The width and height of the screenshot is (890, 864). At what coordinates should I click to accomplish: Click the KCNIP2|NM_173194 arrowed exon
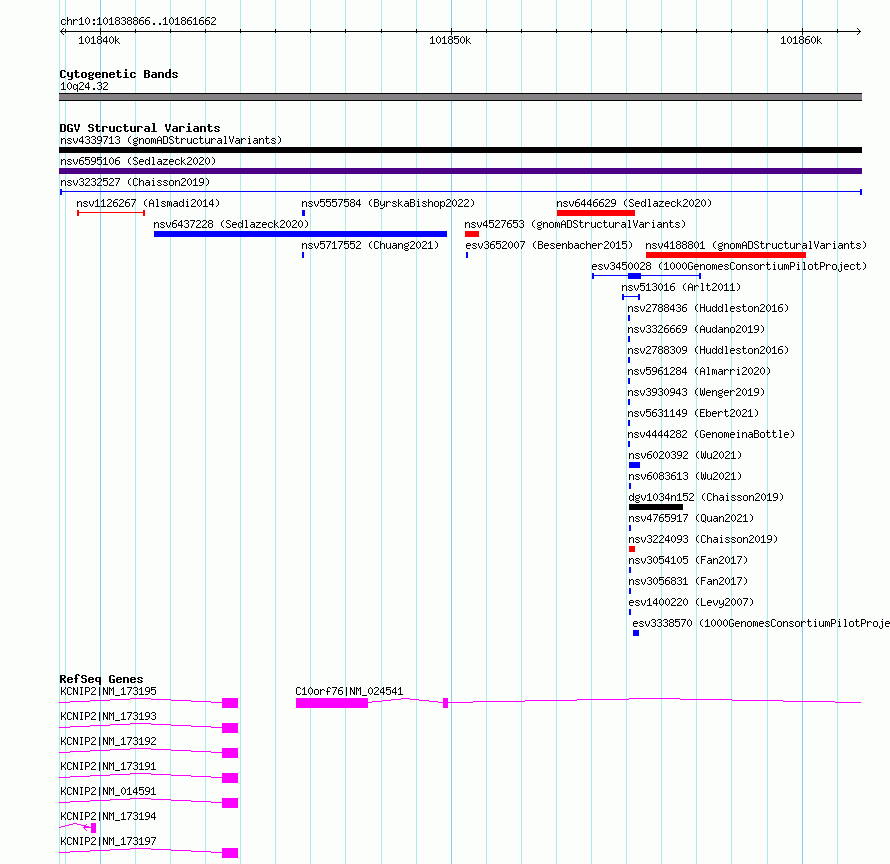tap(93, 828)
